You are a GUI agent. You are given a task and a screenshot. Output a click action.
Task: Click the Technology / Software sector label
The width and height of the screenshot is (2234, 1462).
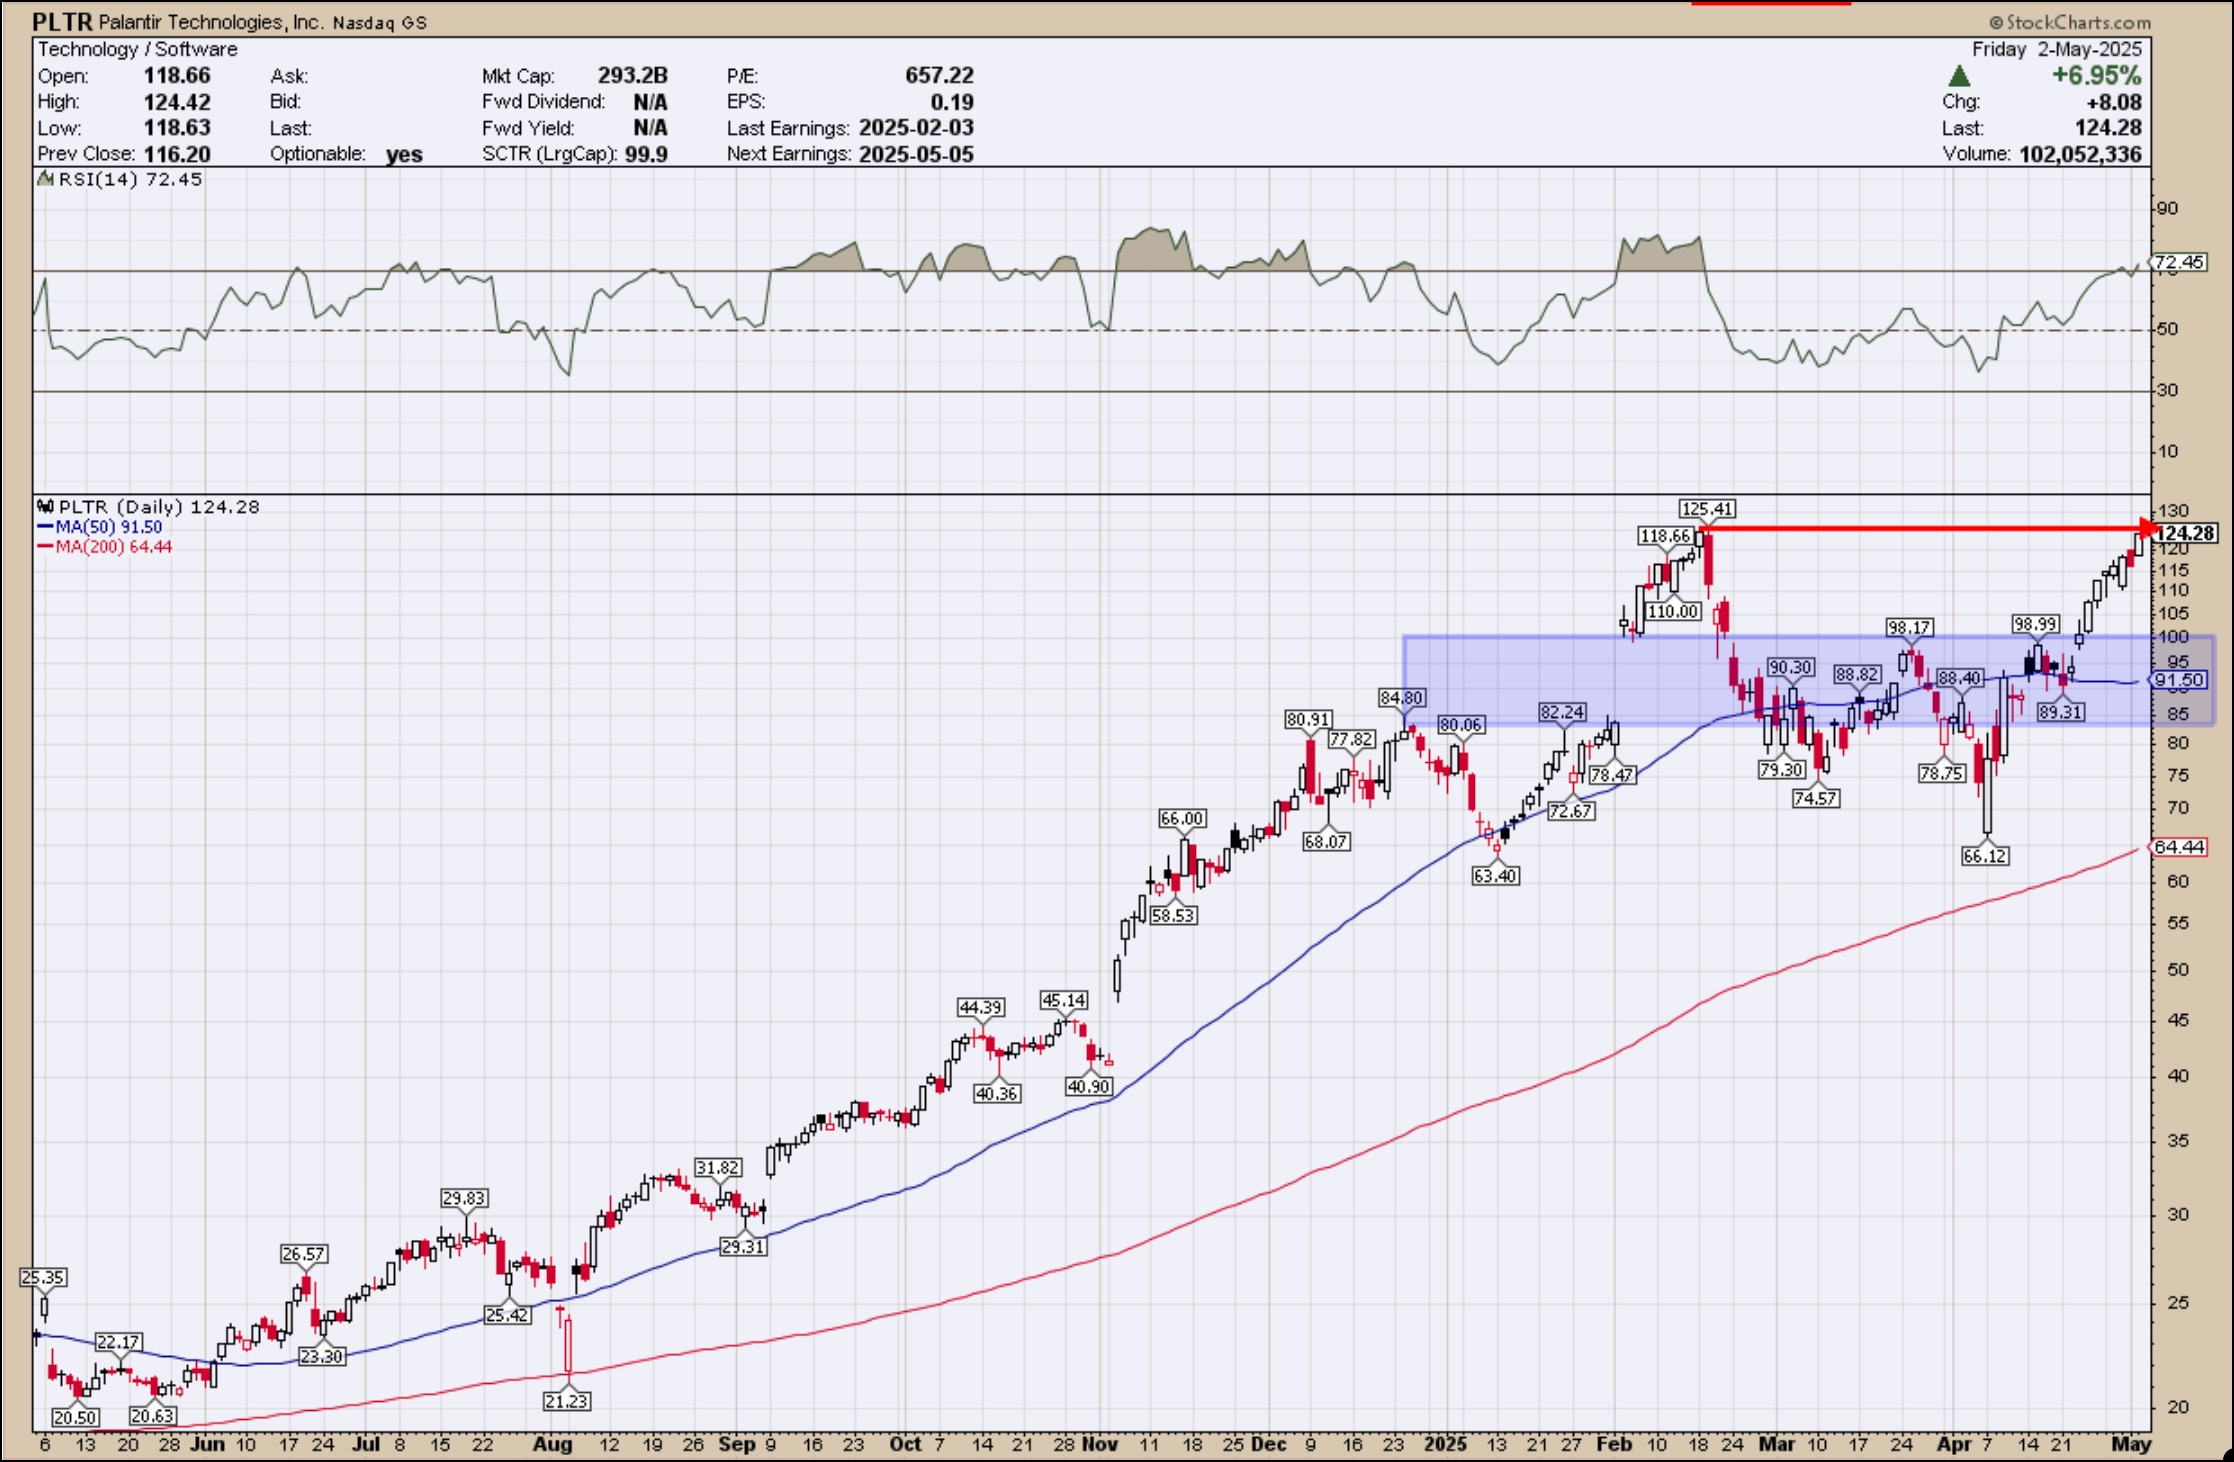138,49
